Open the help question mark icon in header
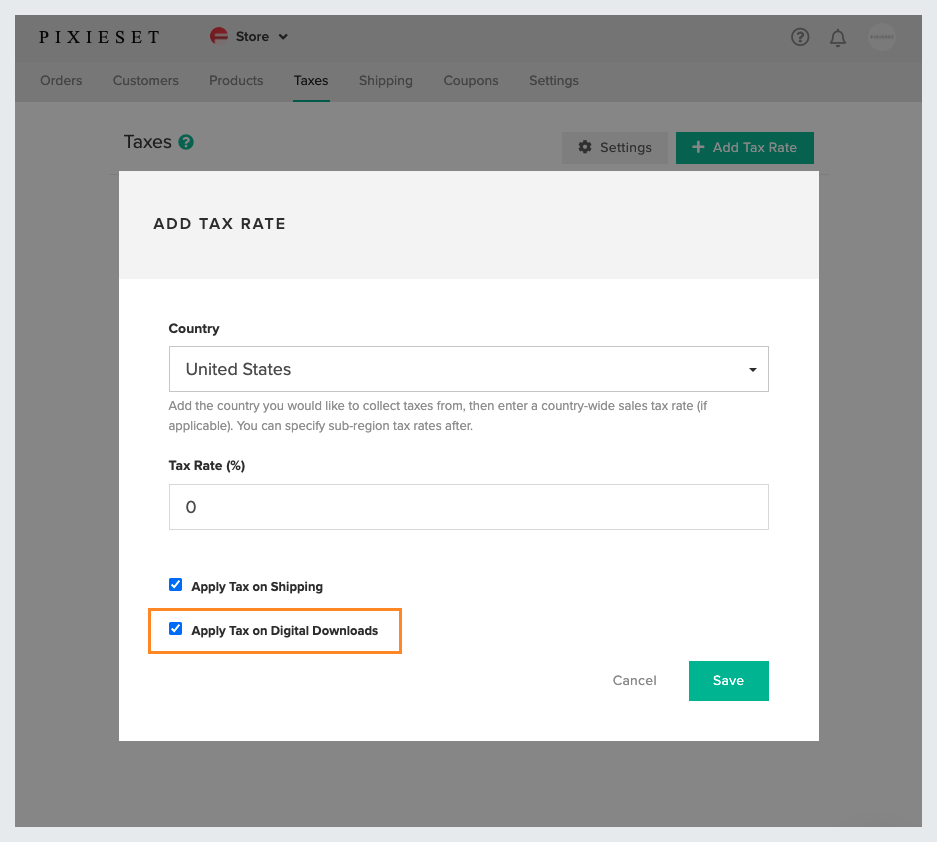 (x=800, y=37)
